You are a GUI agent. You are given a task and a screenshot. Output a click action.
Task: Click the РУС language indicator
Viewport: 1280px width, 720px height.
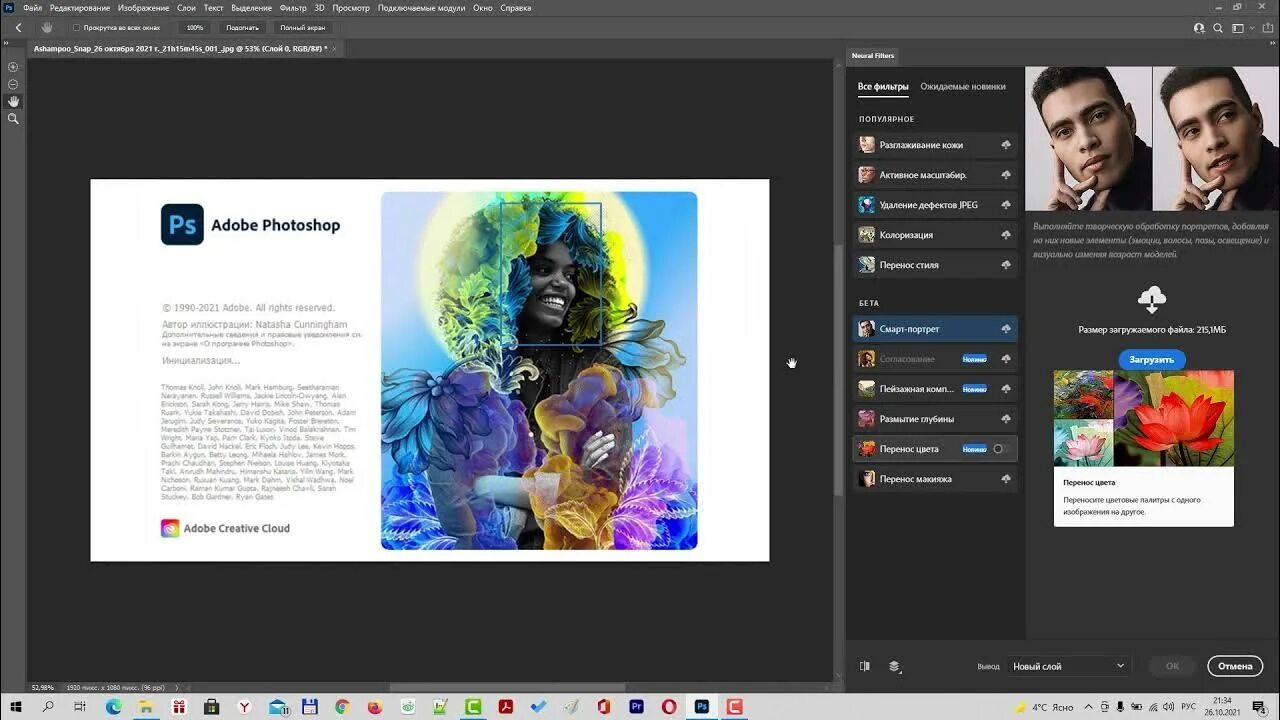click(x=1189, y=707)
